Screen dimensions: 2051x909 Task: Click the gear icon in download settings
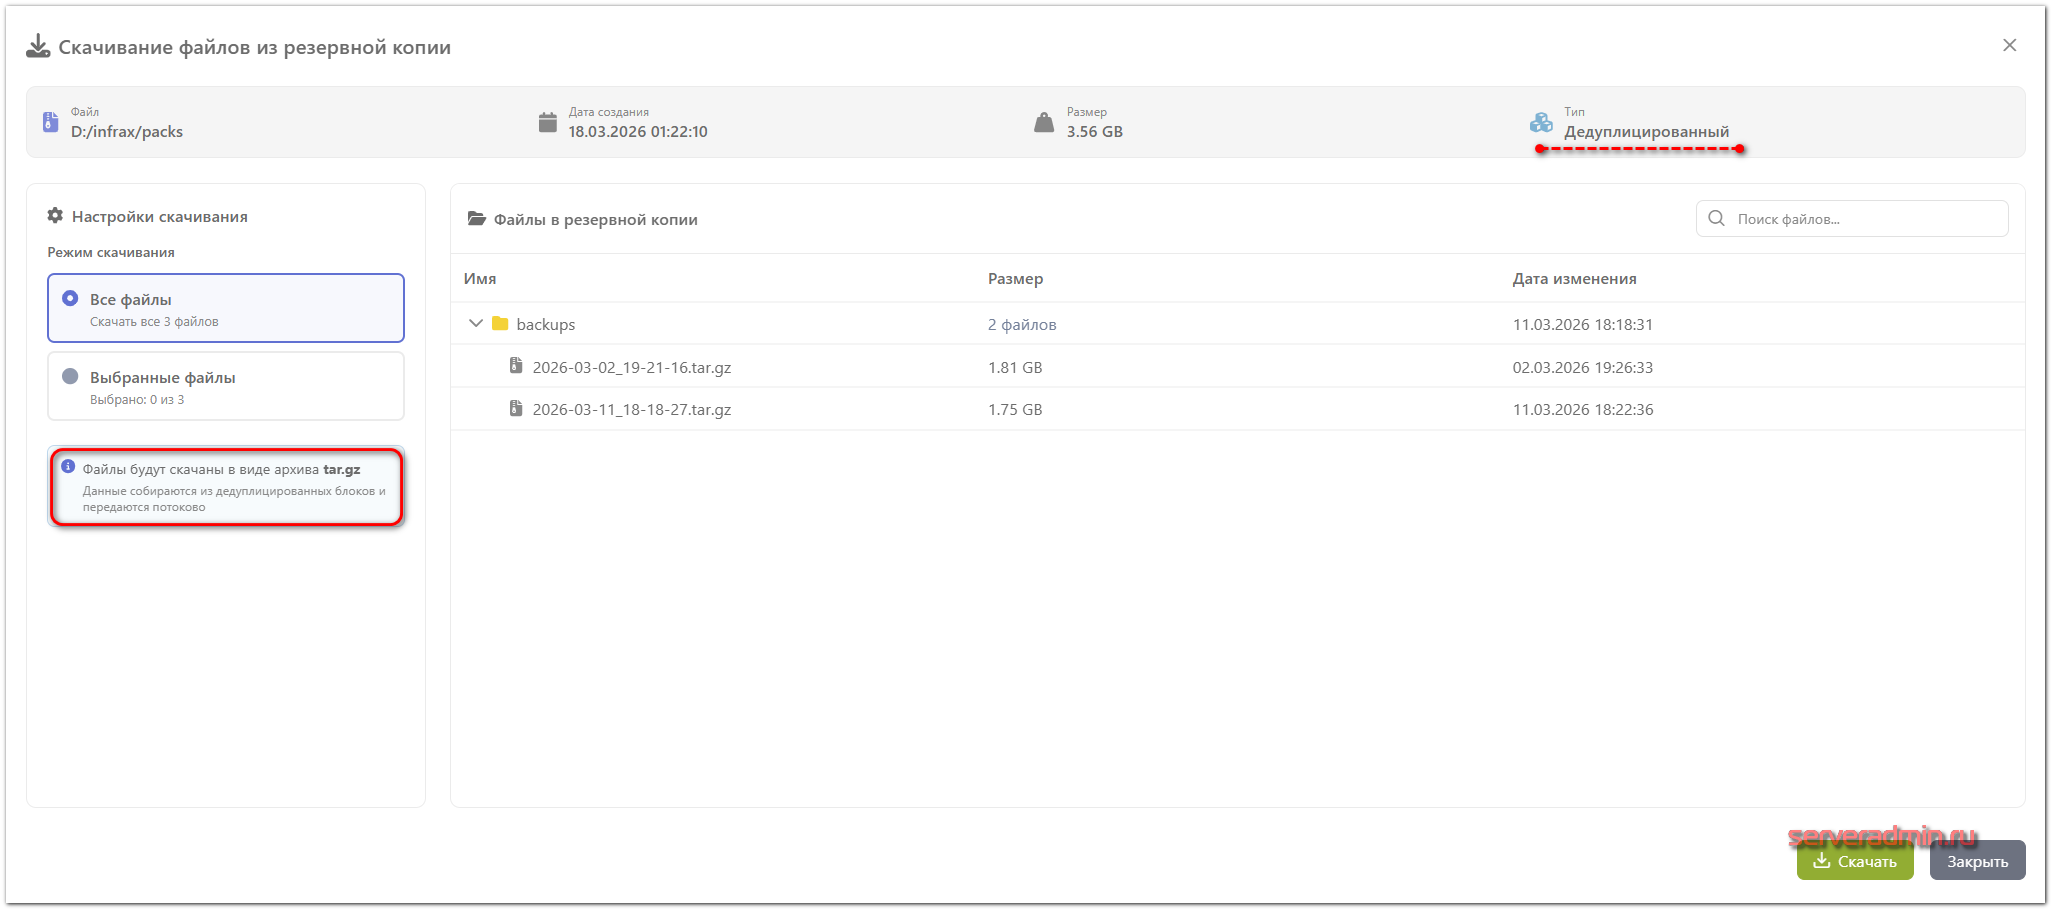pos(55,216)
